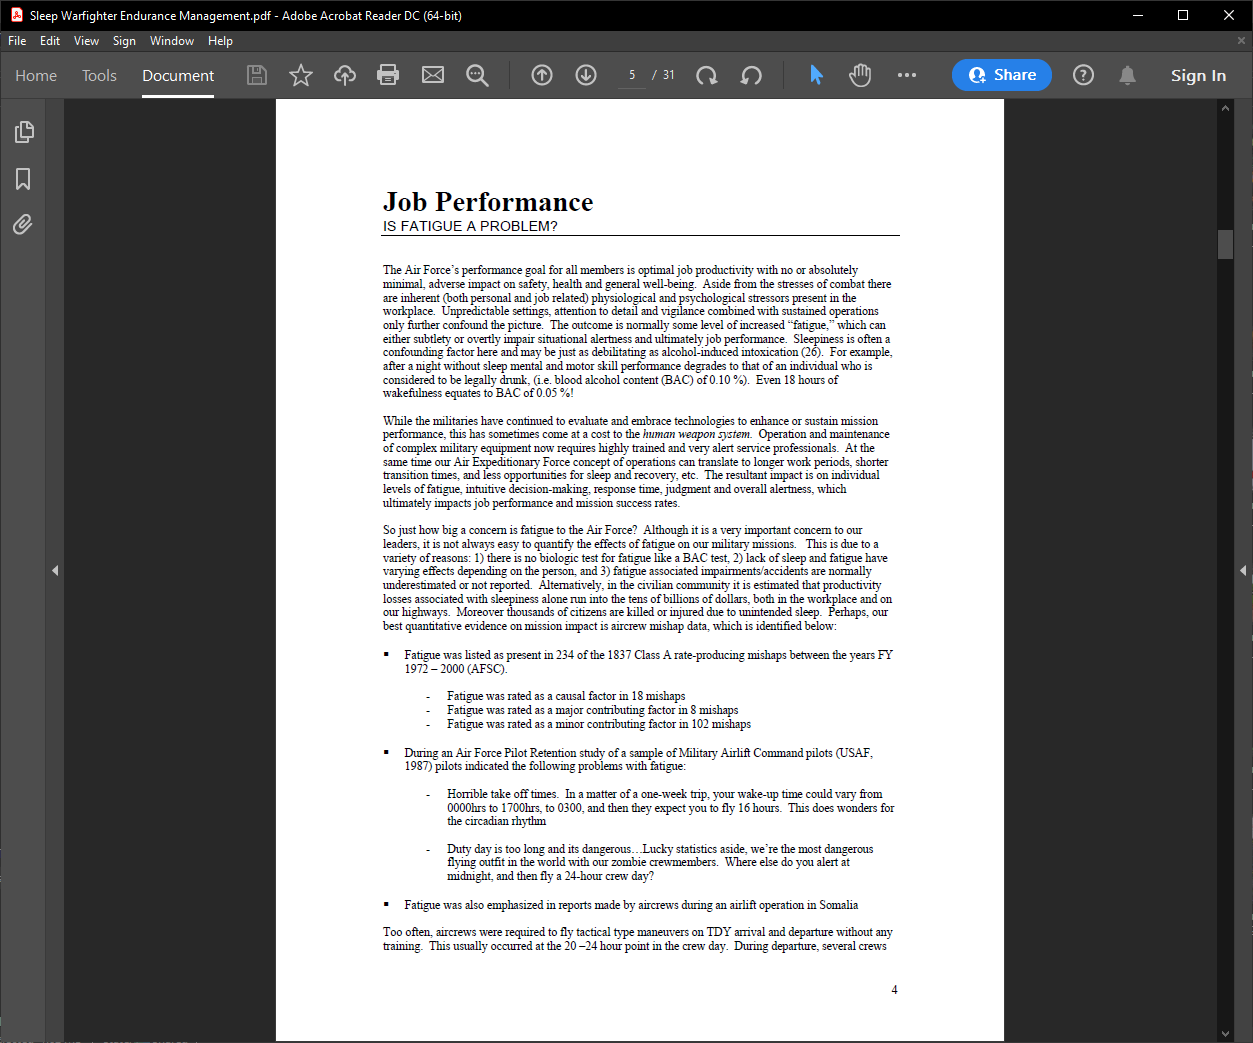Close the document with the menu-bar X

[x=1241, y=41]
